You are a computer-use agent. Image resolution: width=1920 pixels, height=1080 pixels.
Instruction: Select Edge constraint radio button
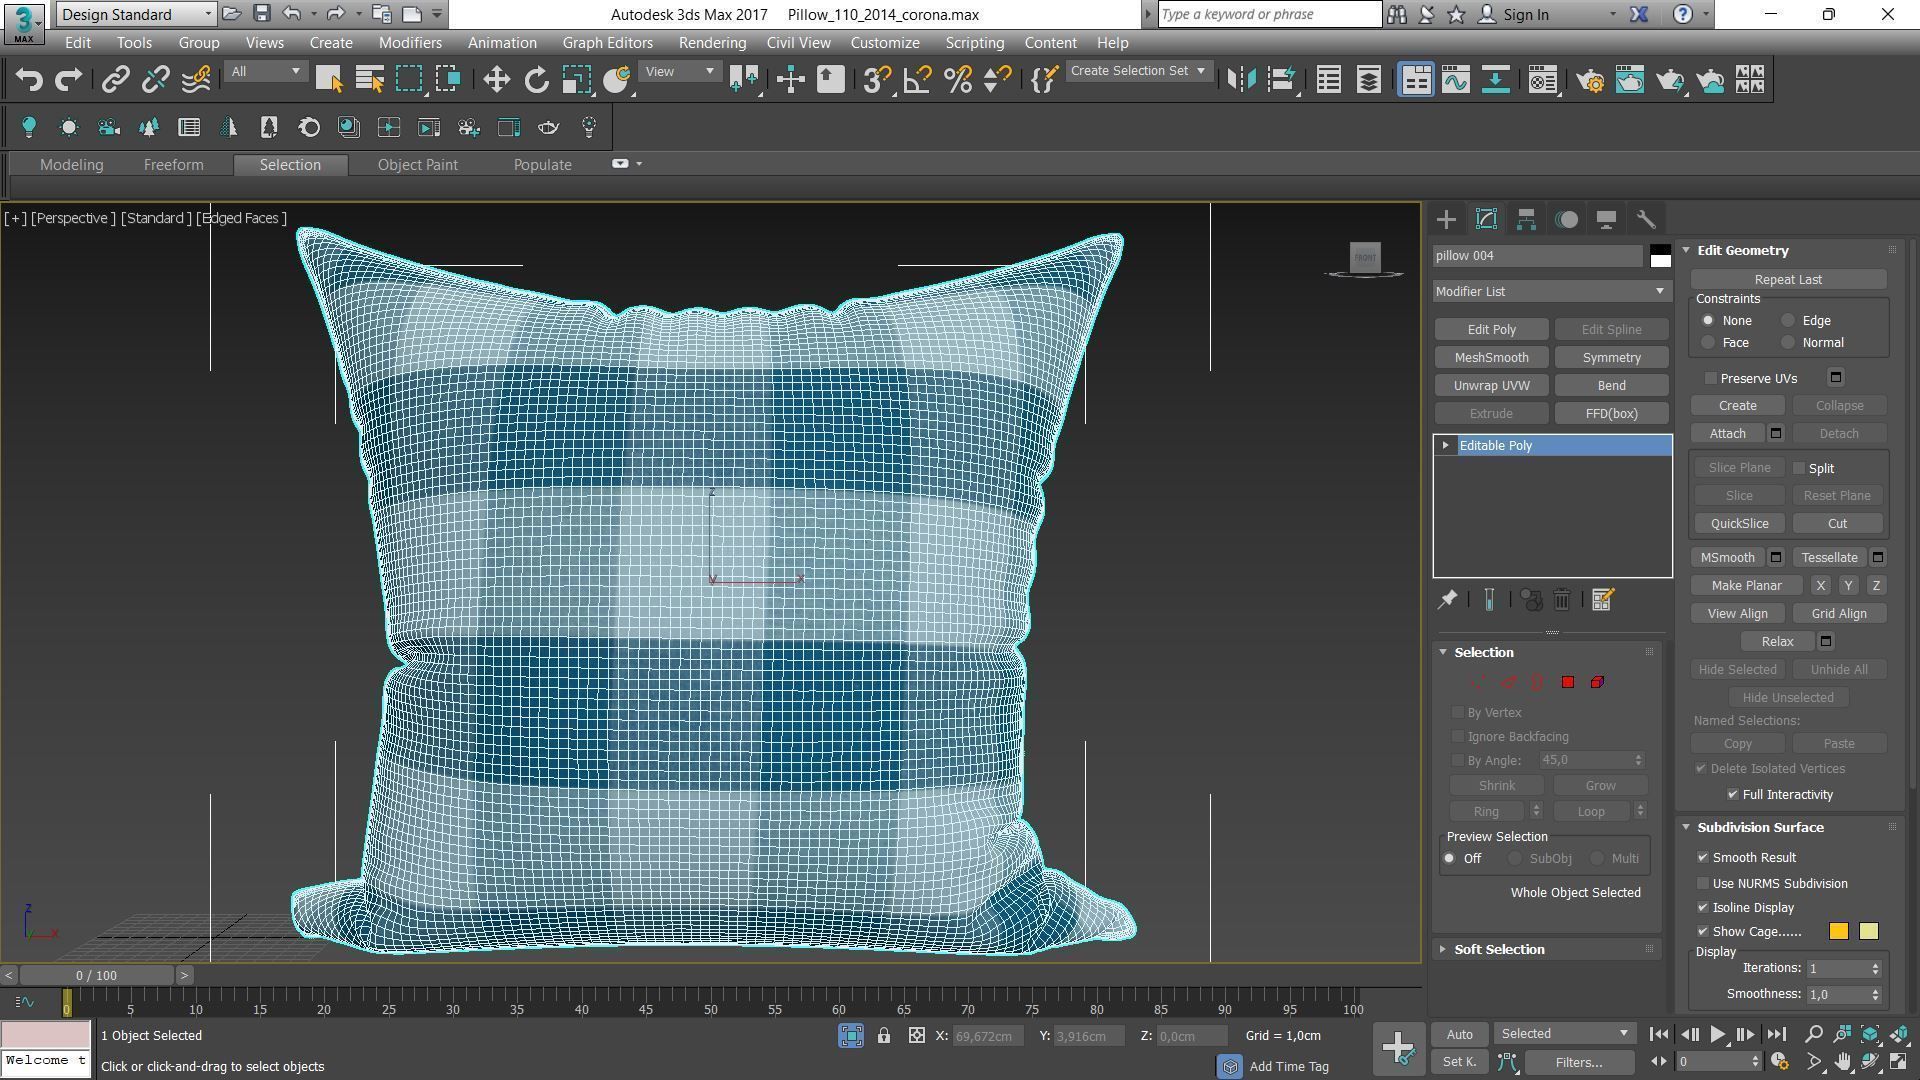click(1788, 321)
